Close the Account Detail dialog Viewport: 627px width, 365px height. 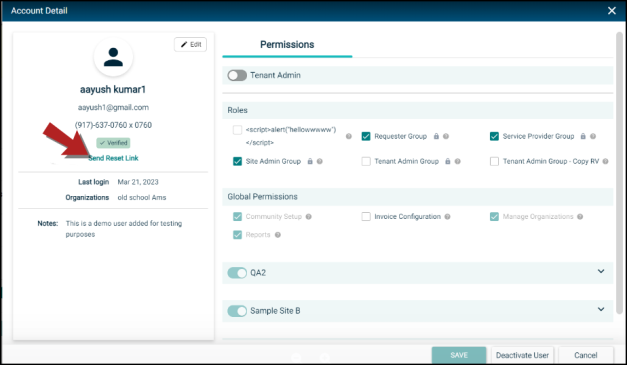pos(612,11)
